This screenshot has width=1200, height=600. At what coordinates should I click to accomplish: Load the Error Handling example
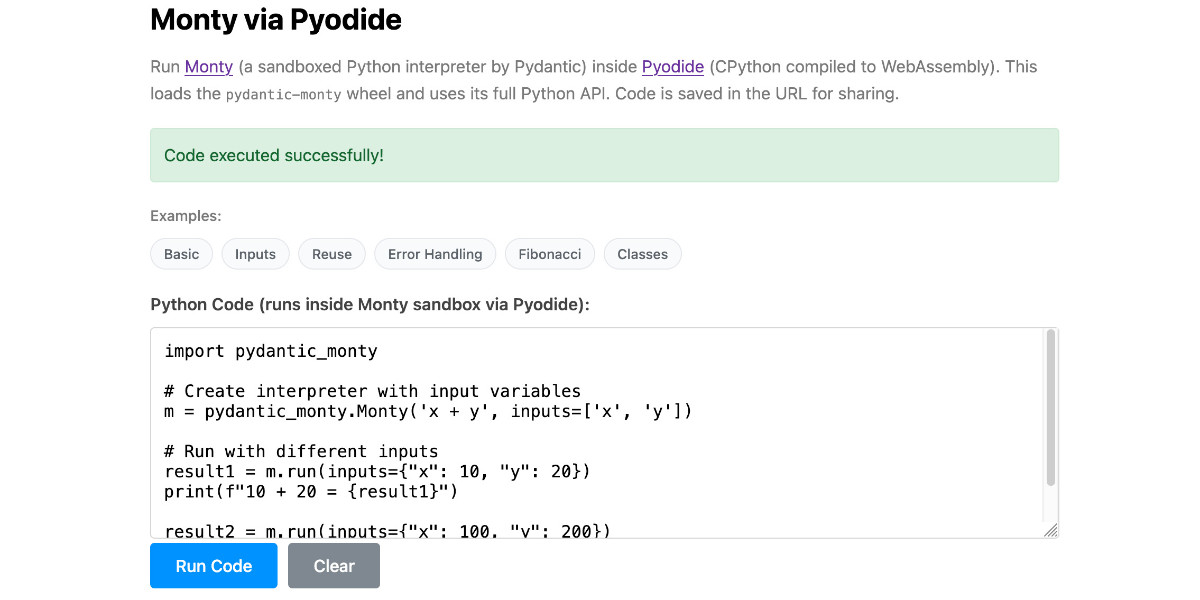click(435, 254)
